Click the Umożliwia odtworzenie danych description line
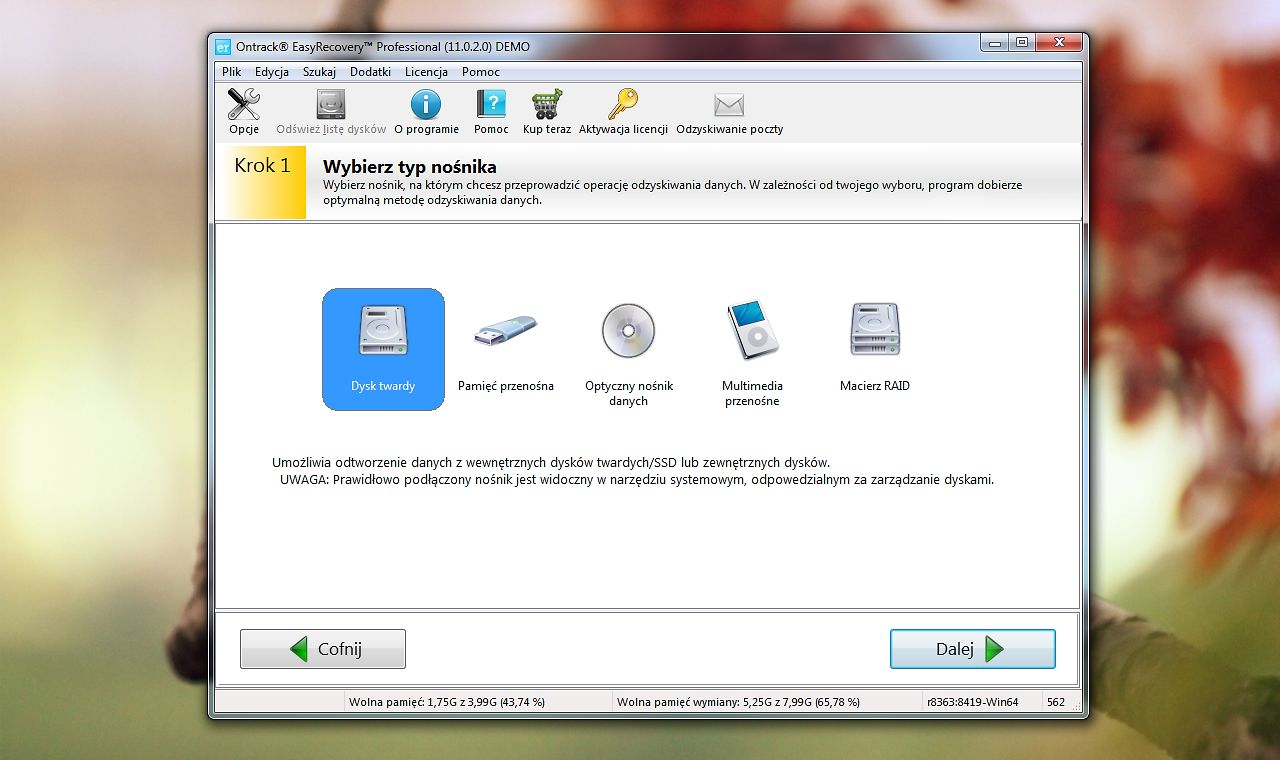1280x760 pixels. click(551, 462)
